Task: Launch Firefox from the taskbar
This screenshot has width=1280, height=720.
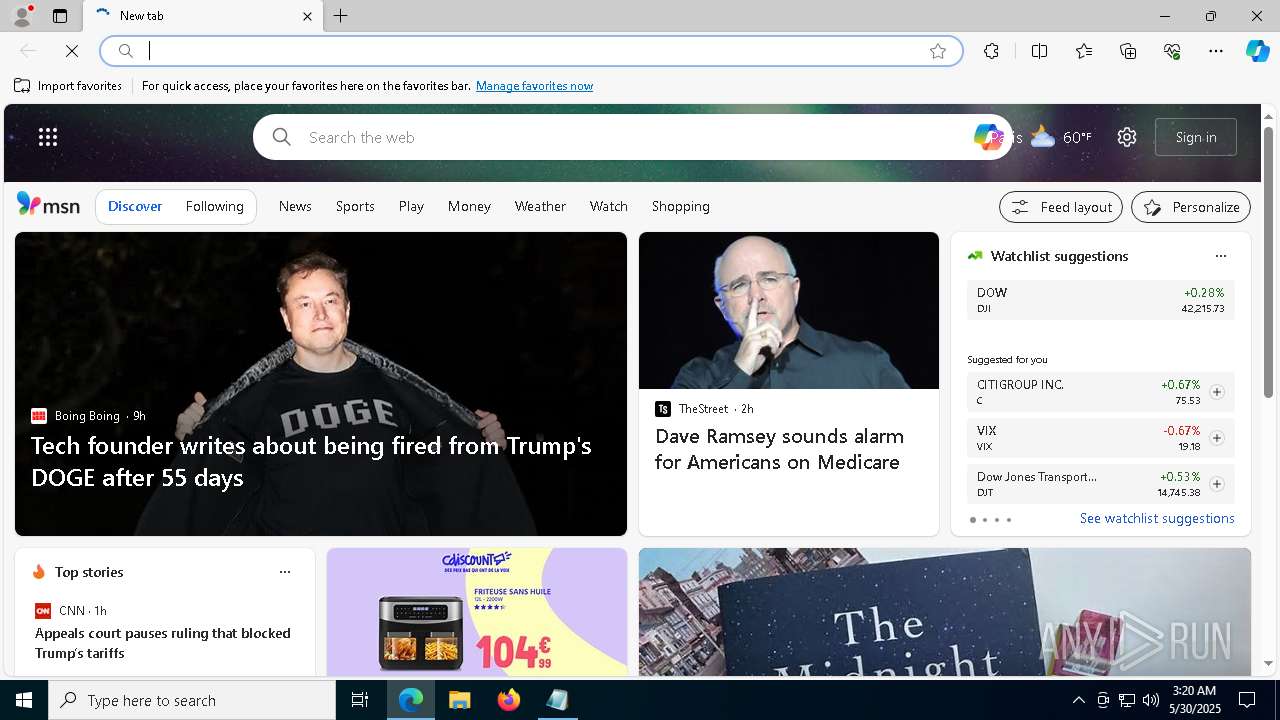Action: click(509, 700)
